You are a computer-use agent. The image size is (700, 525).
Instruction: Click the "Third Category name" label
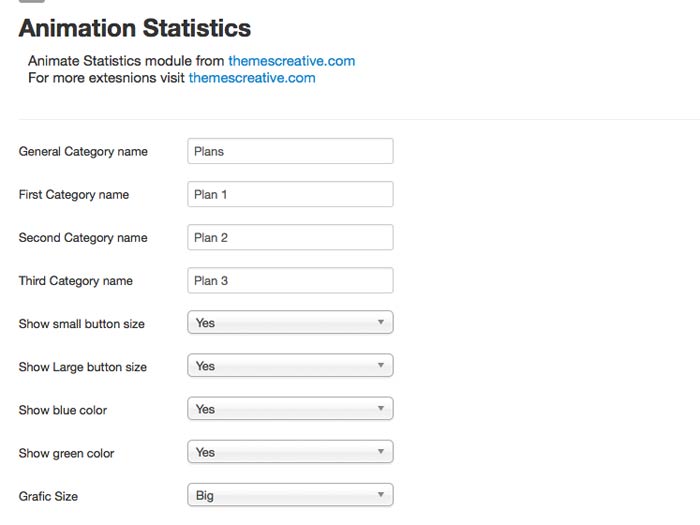[75, 281]
